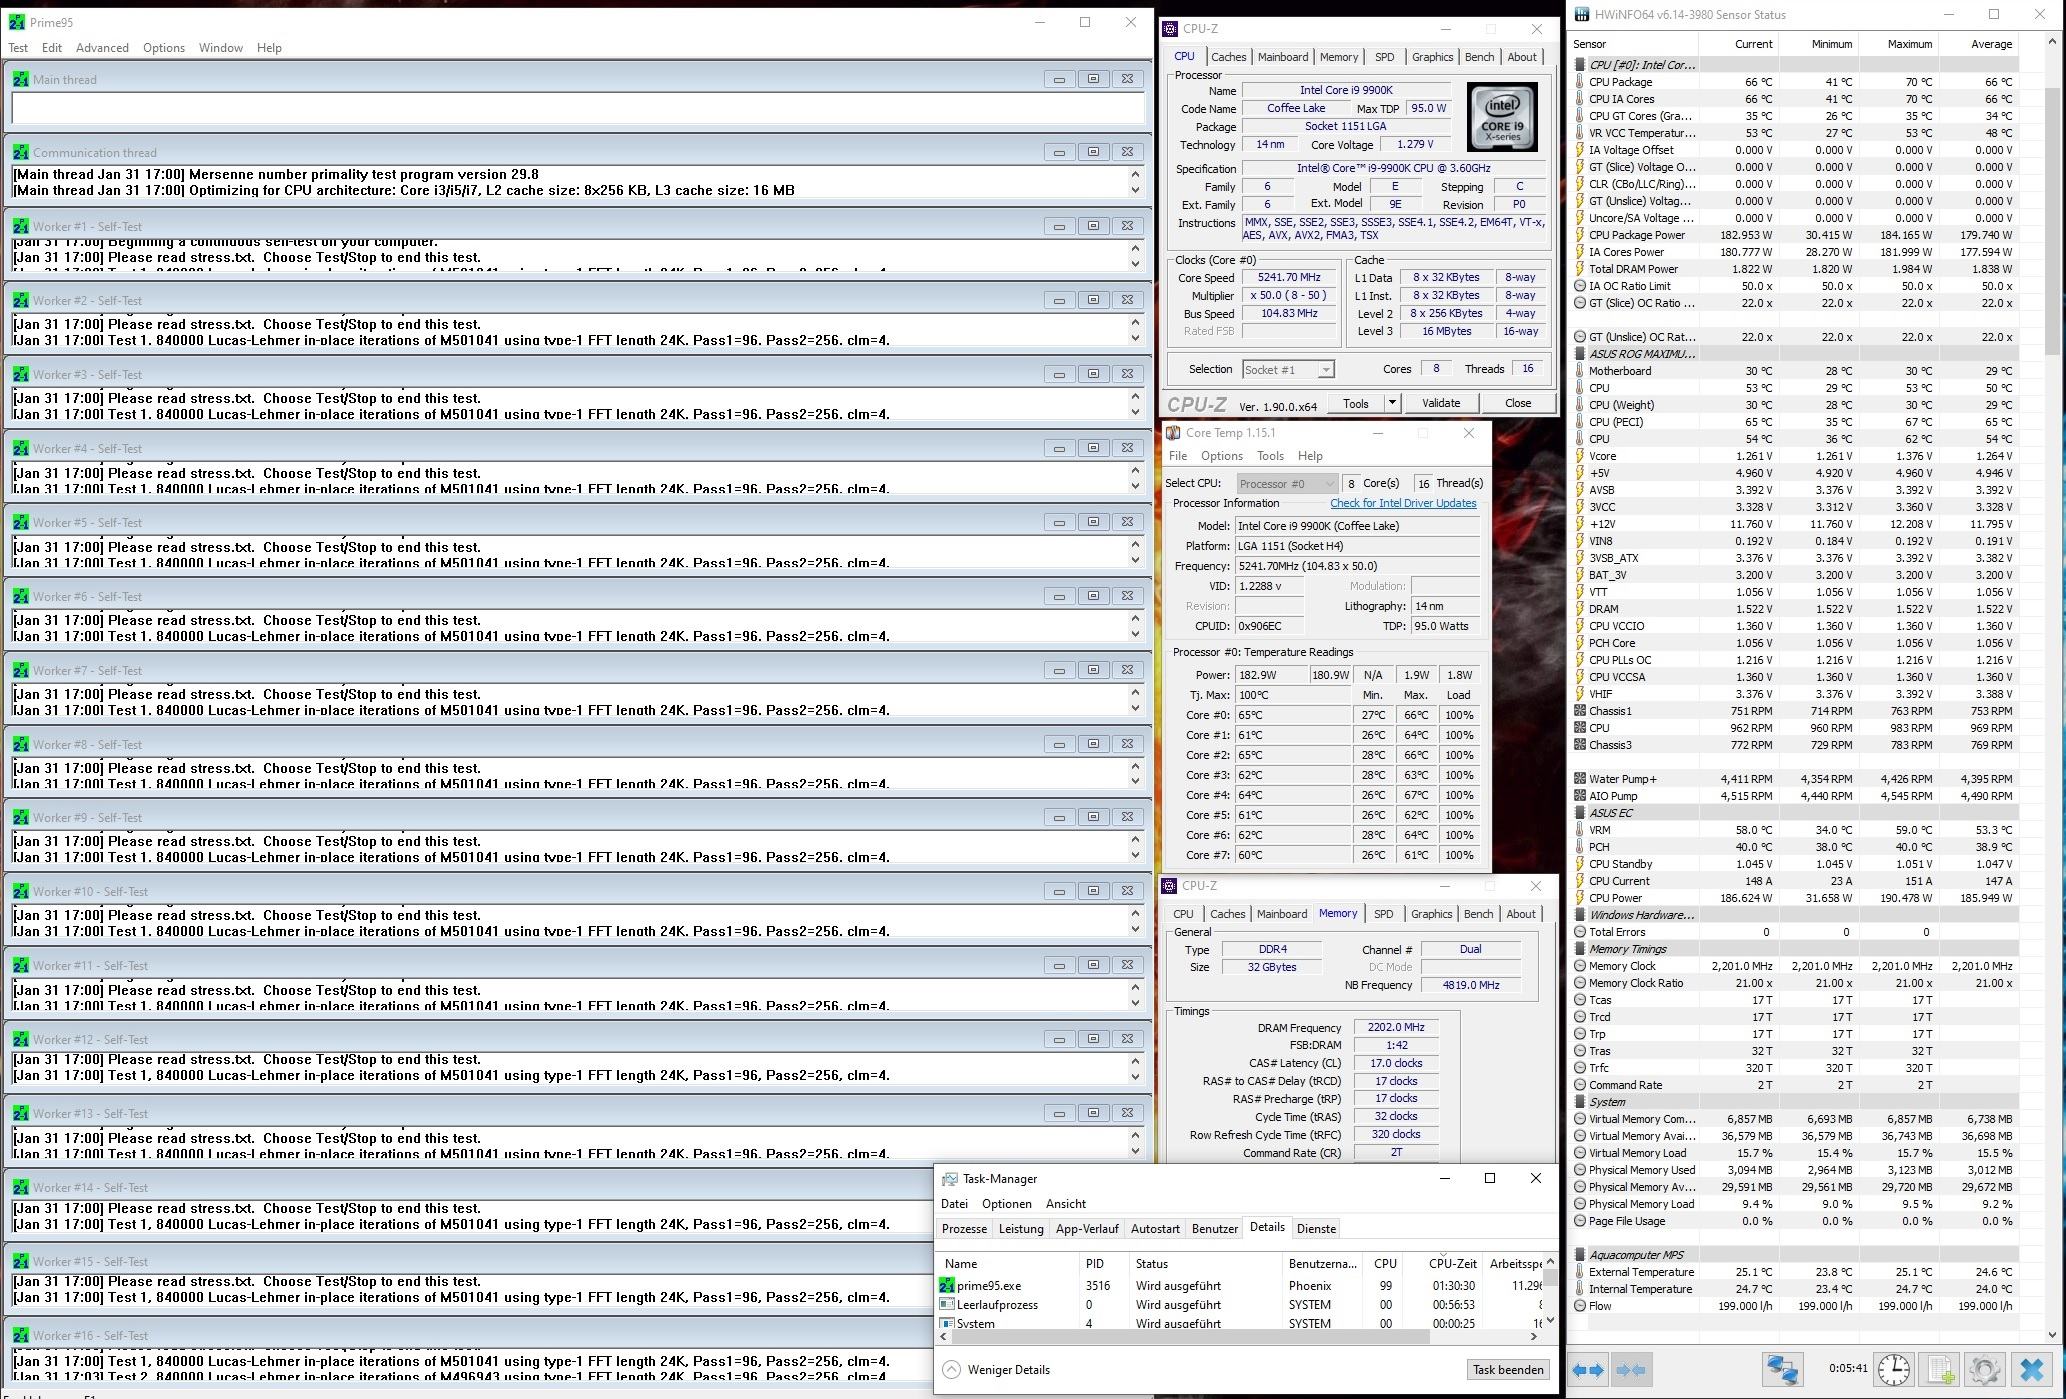Open Core Temp File menu
Screen dimensions: 2066x1399
coord(1178,456)
